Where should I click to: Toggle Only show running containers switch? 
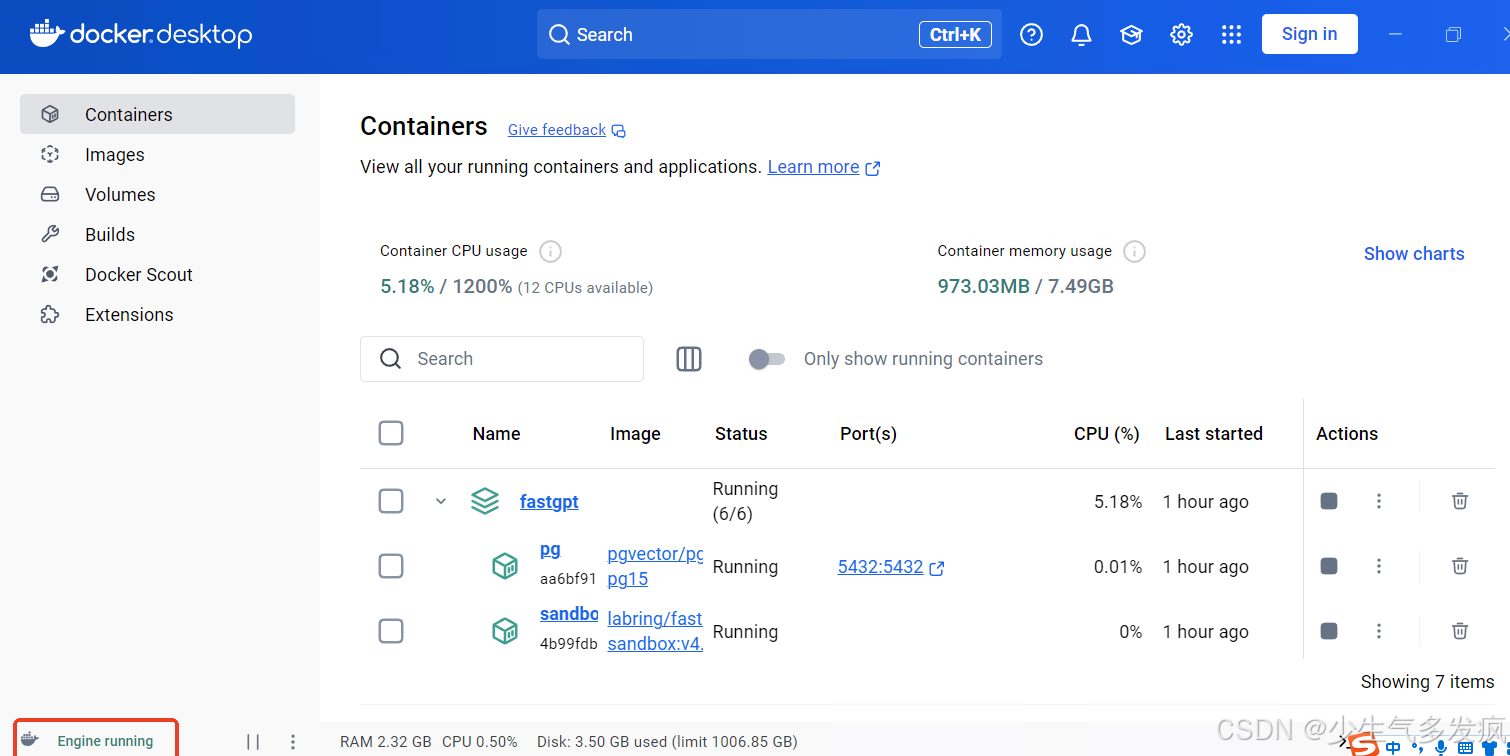pyautogui.click(x=767, y=359)
